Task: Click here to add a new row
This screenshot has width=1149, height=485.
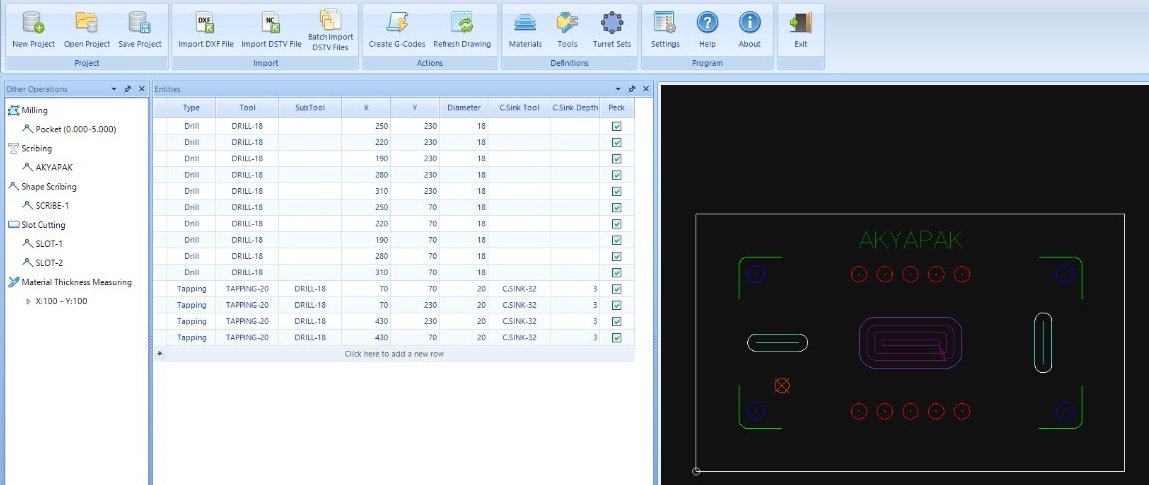Action: pyautogui.click(x=394, y=354)
